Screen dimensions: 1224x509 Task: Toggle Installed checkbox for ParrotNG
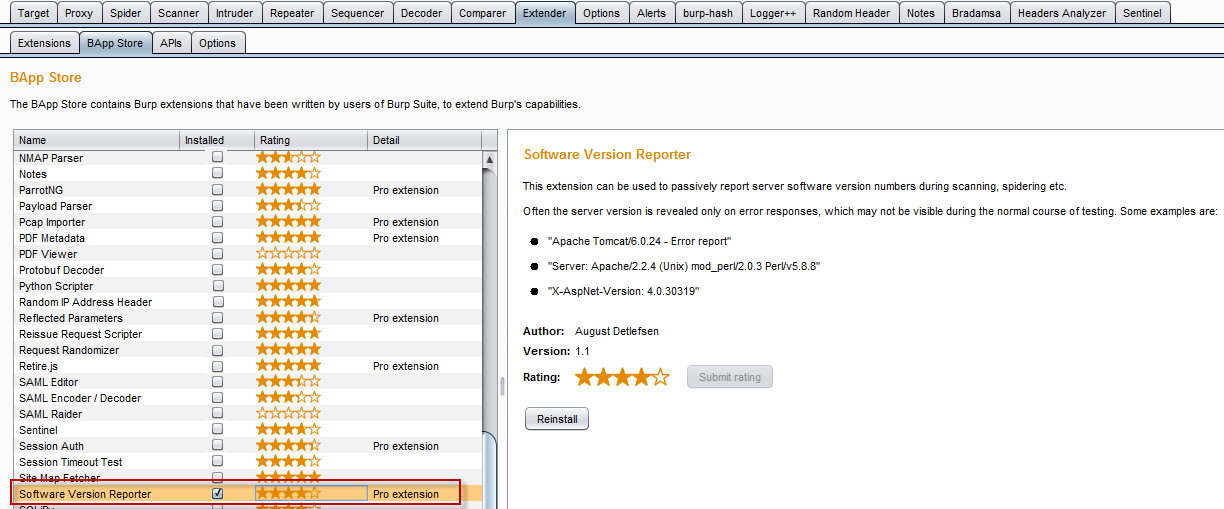[217, 189]
